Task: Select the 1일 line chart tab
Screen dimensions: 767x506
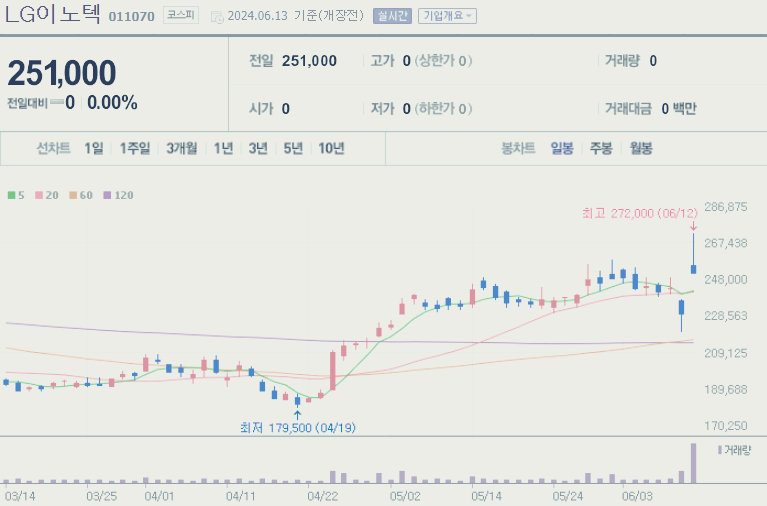Action: click(x=94, y=148)
